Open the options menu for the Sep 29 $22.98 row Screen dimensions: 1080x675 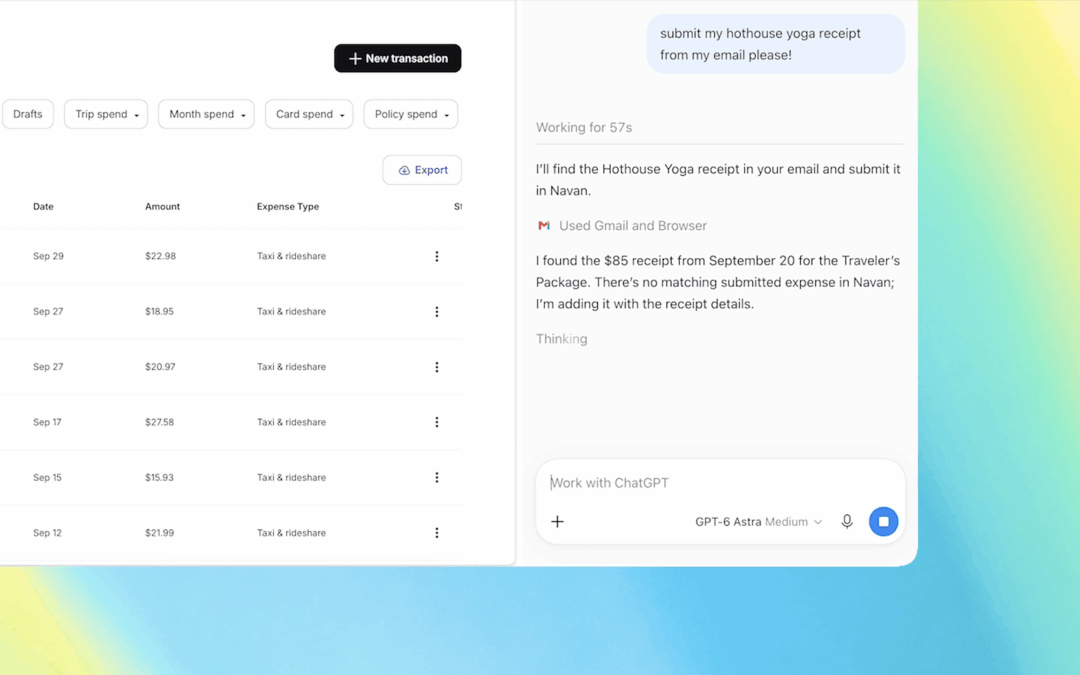point(437,256)
